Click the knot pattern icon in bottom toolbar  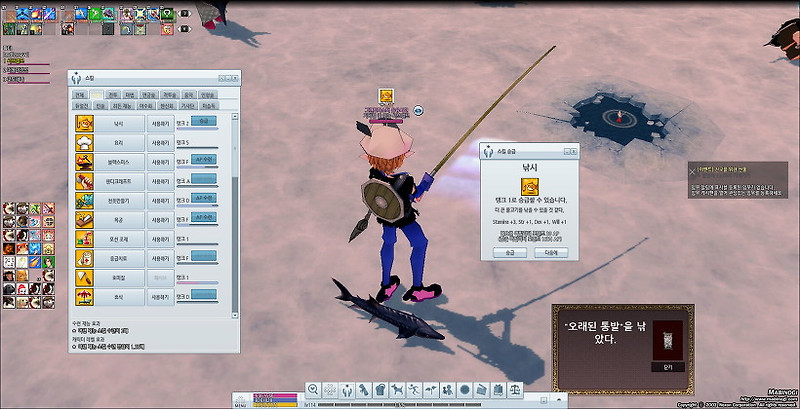point(330,390)
